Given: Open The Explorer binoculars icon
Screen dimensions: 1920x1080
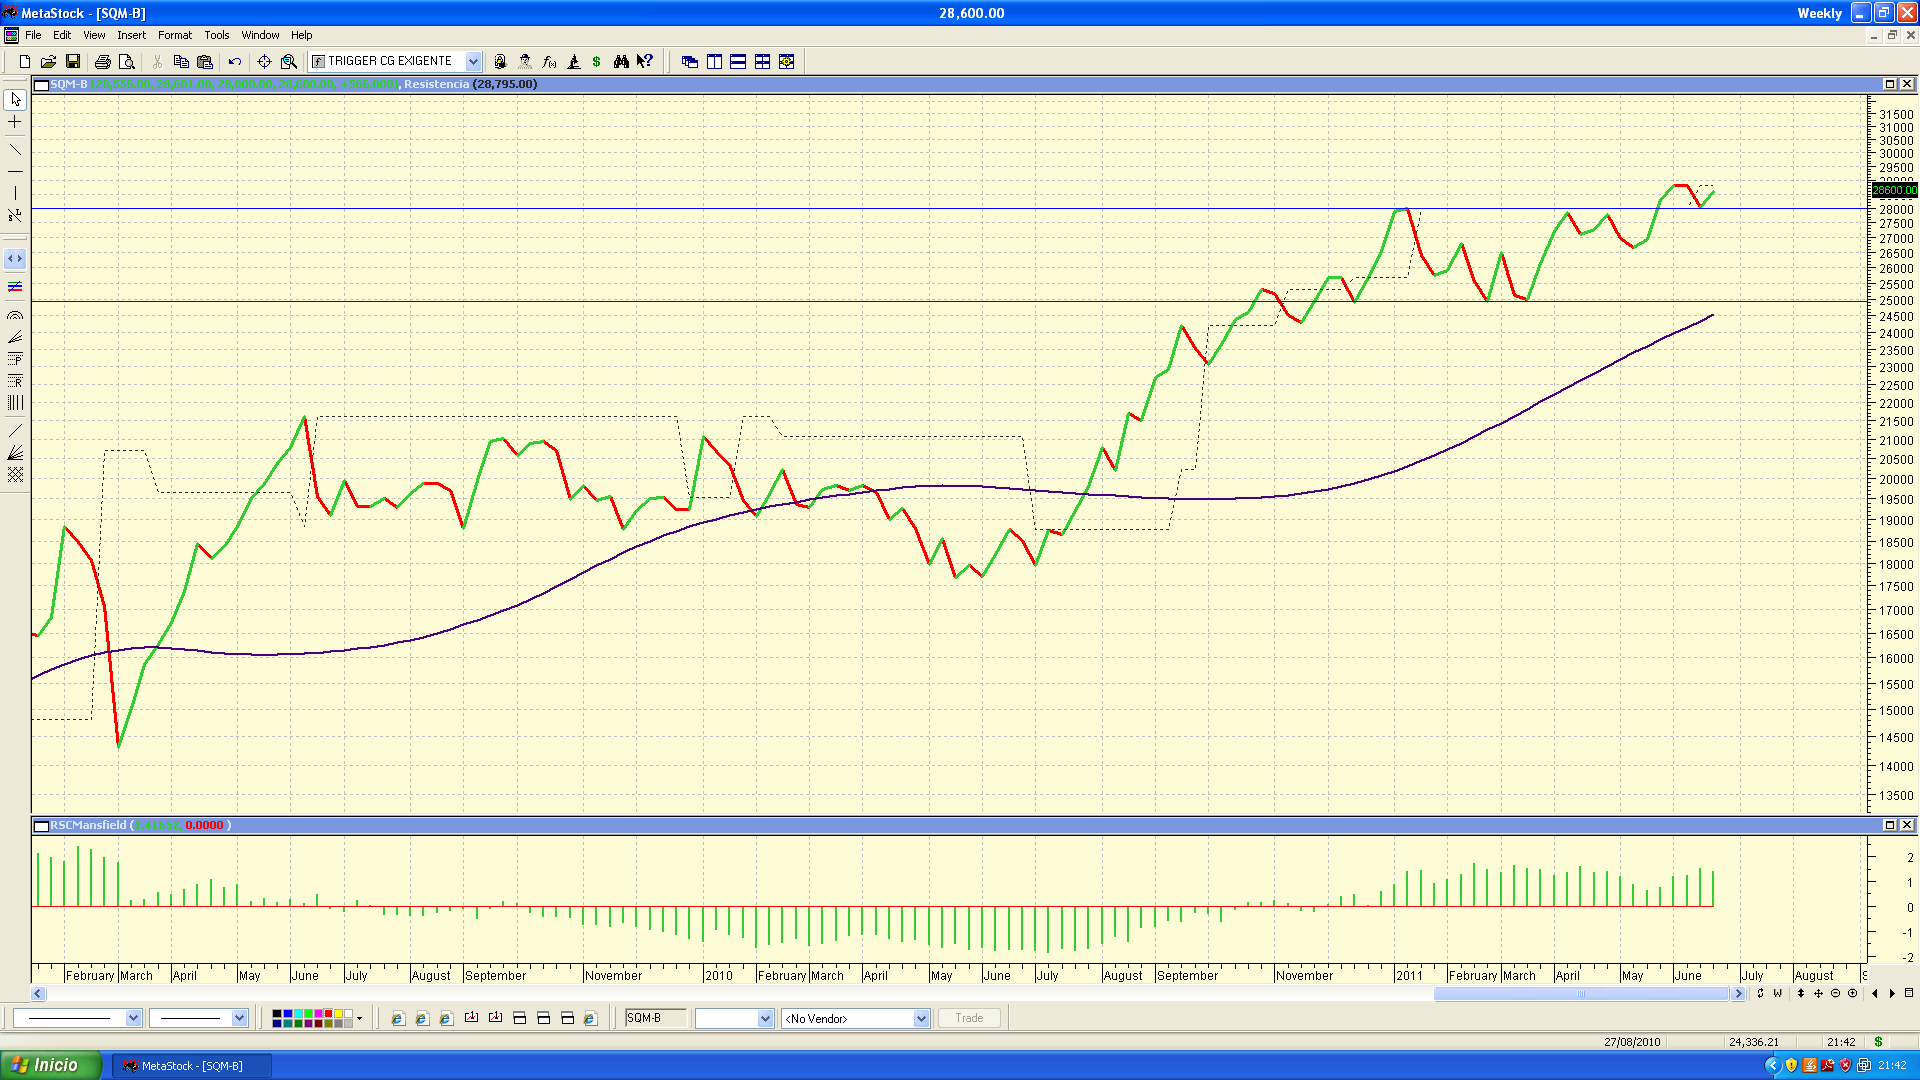Looking at the screenshot, I should (621, 62).
